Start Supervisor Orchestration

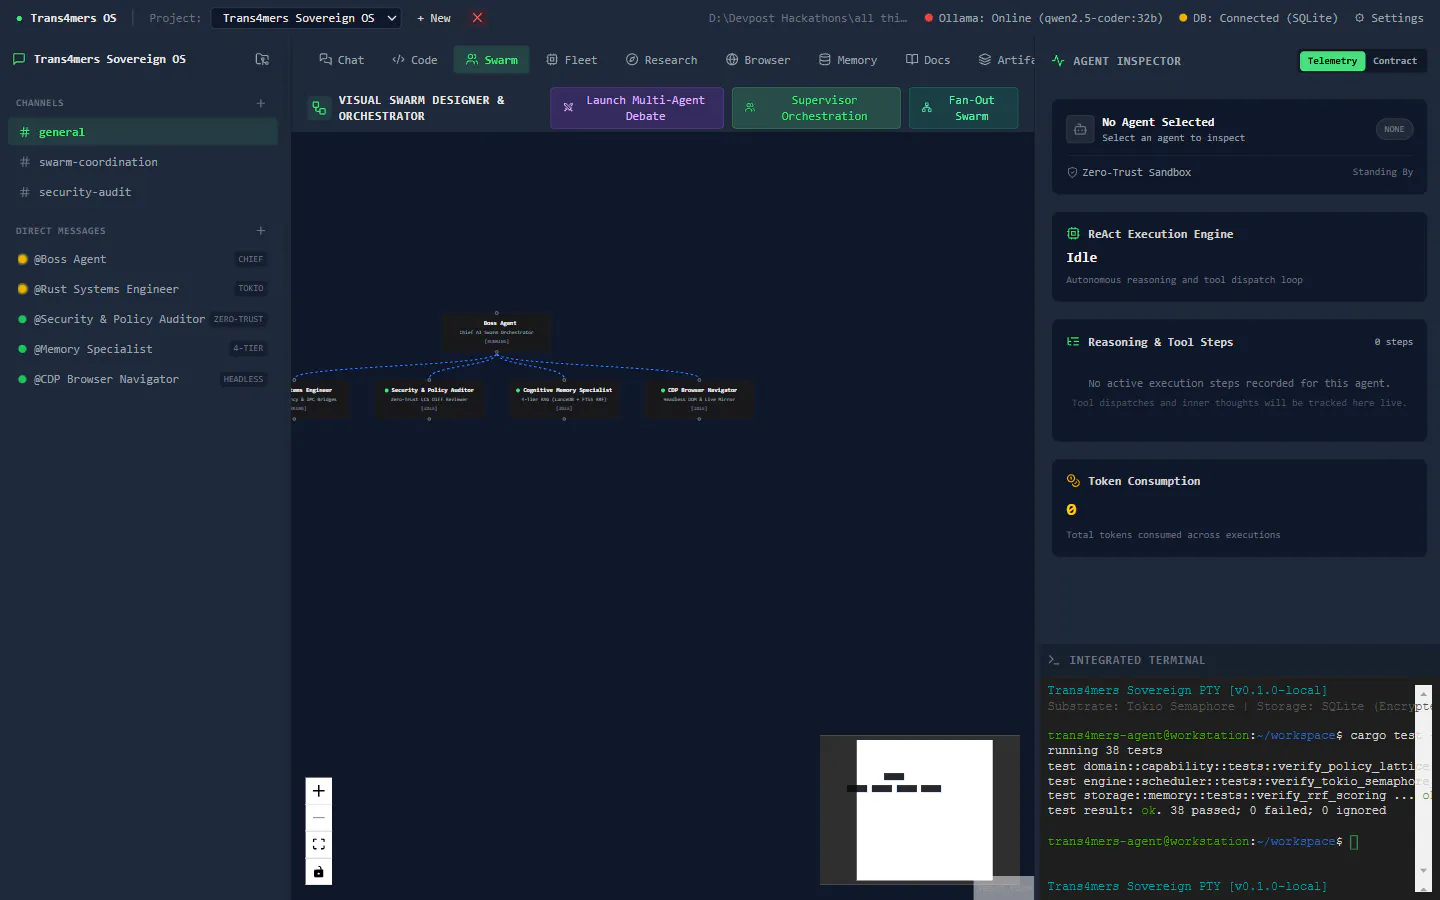point(816,108)
